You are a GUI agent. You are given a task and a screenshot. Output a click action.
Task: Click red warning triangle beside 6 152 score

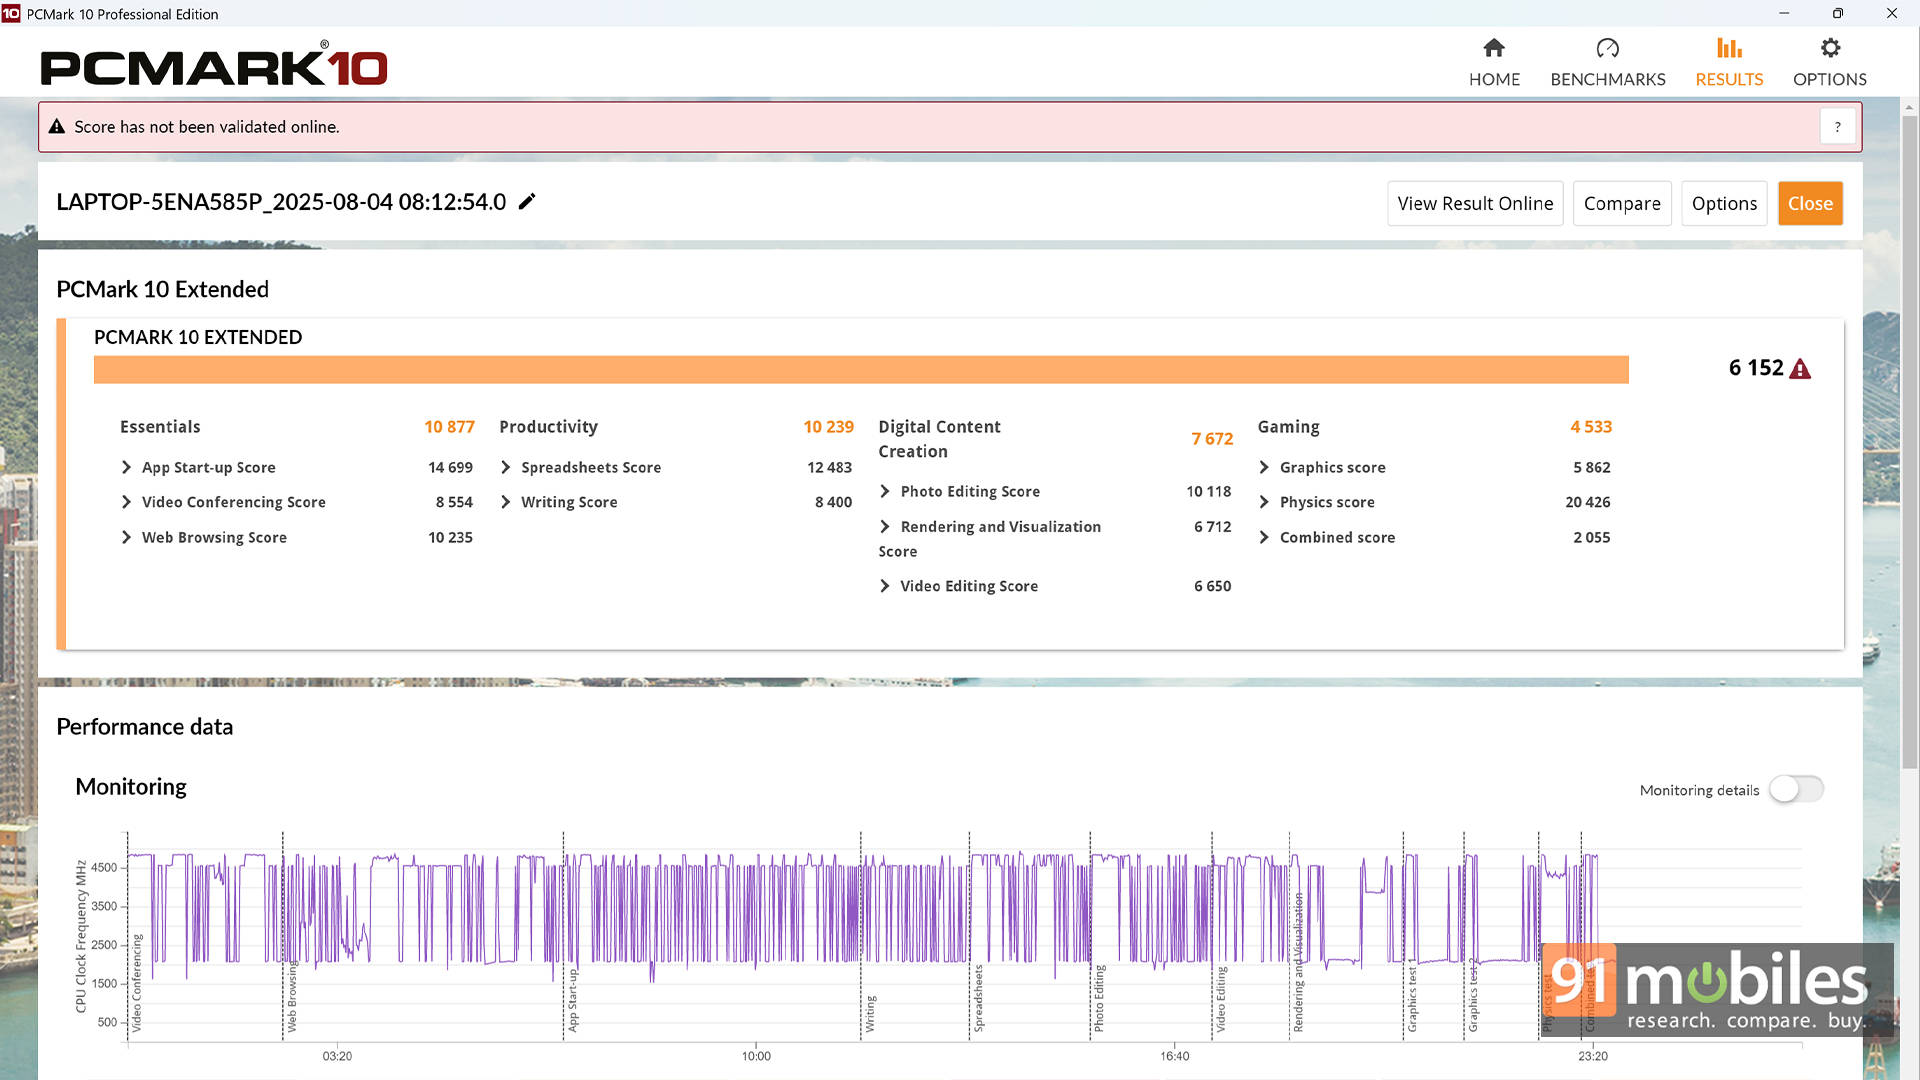click(1800, 369)
